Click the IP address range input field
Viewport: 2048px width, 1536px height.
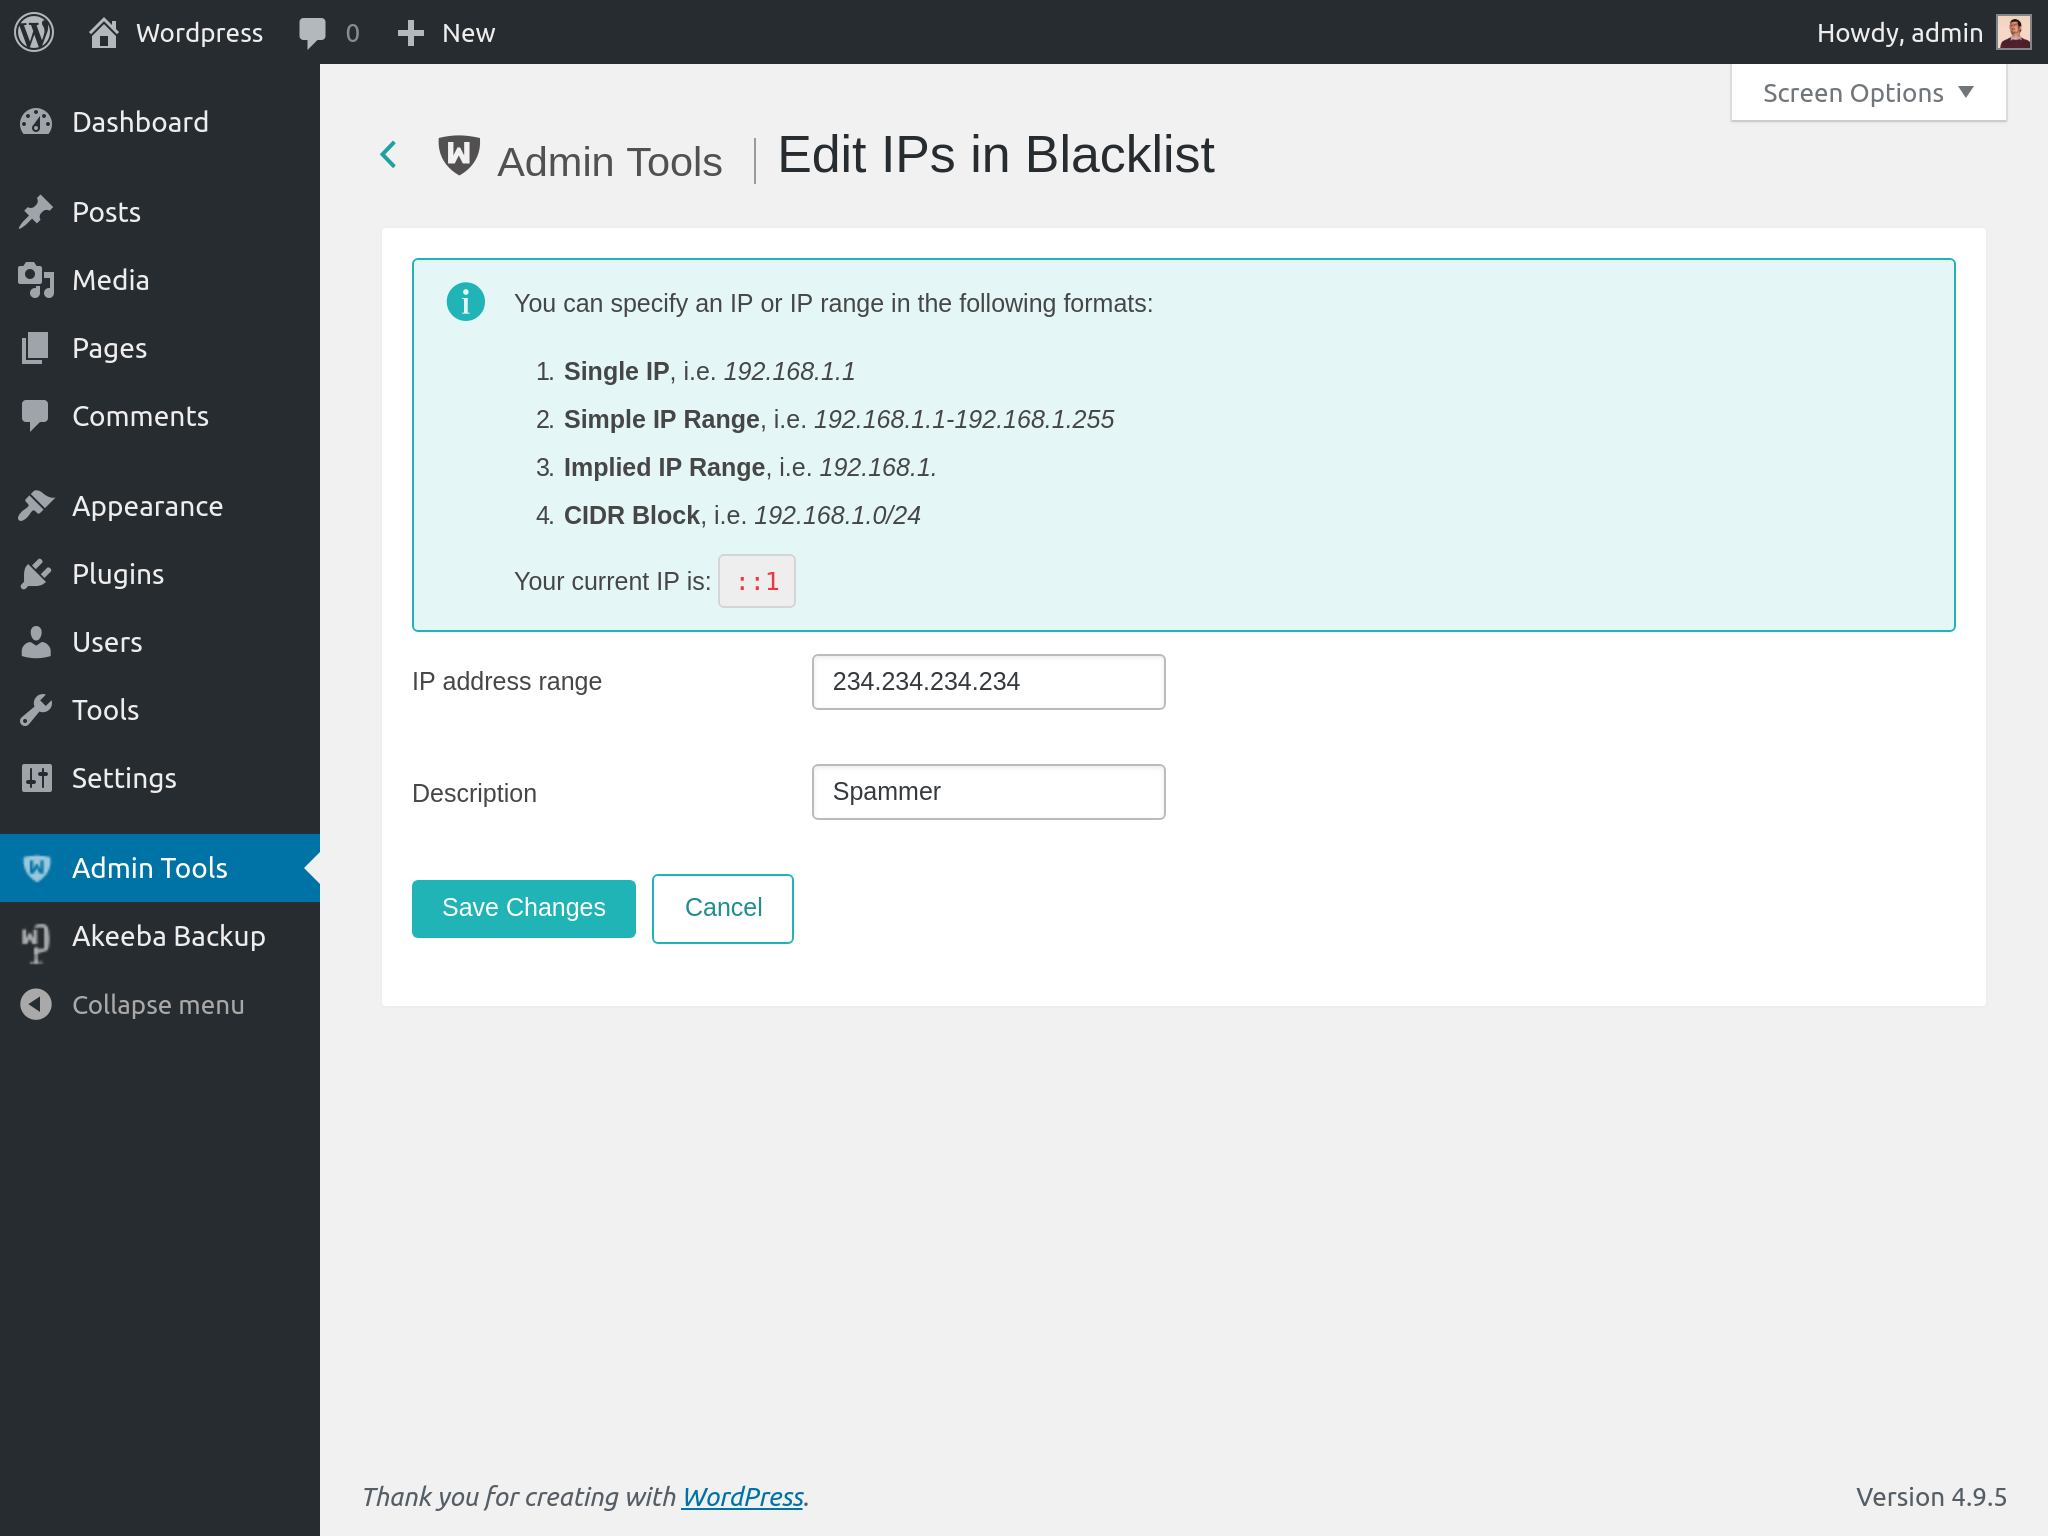(x=989, y=682)
